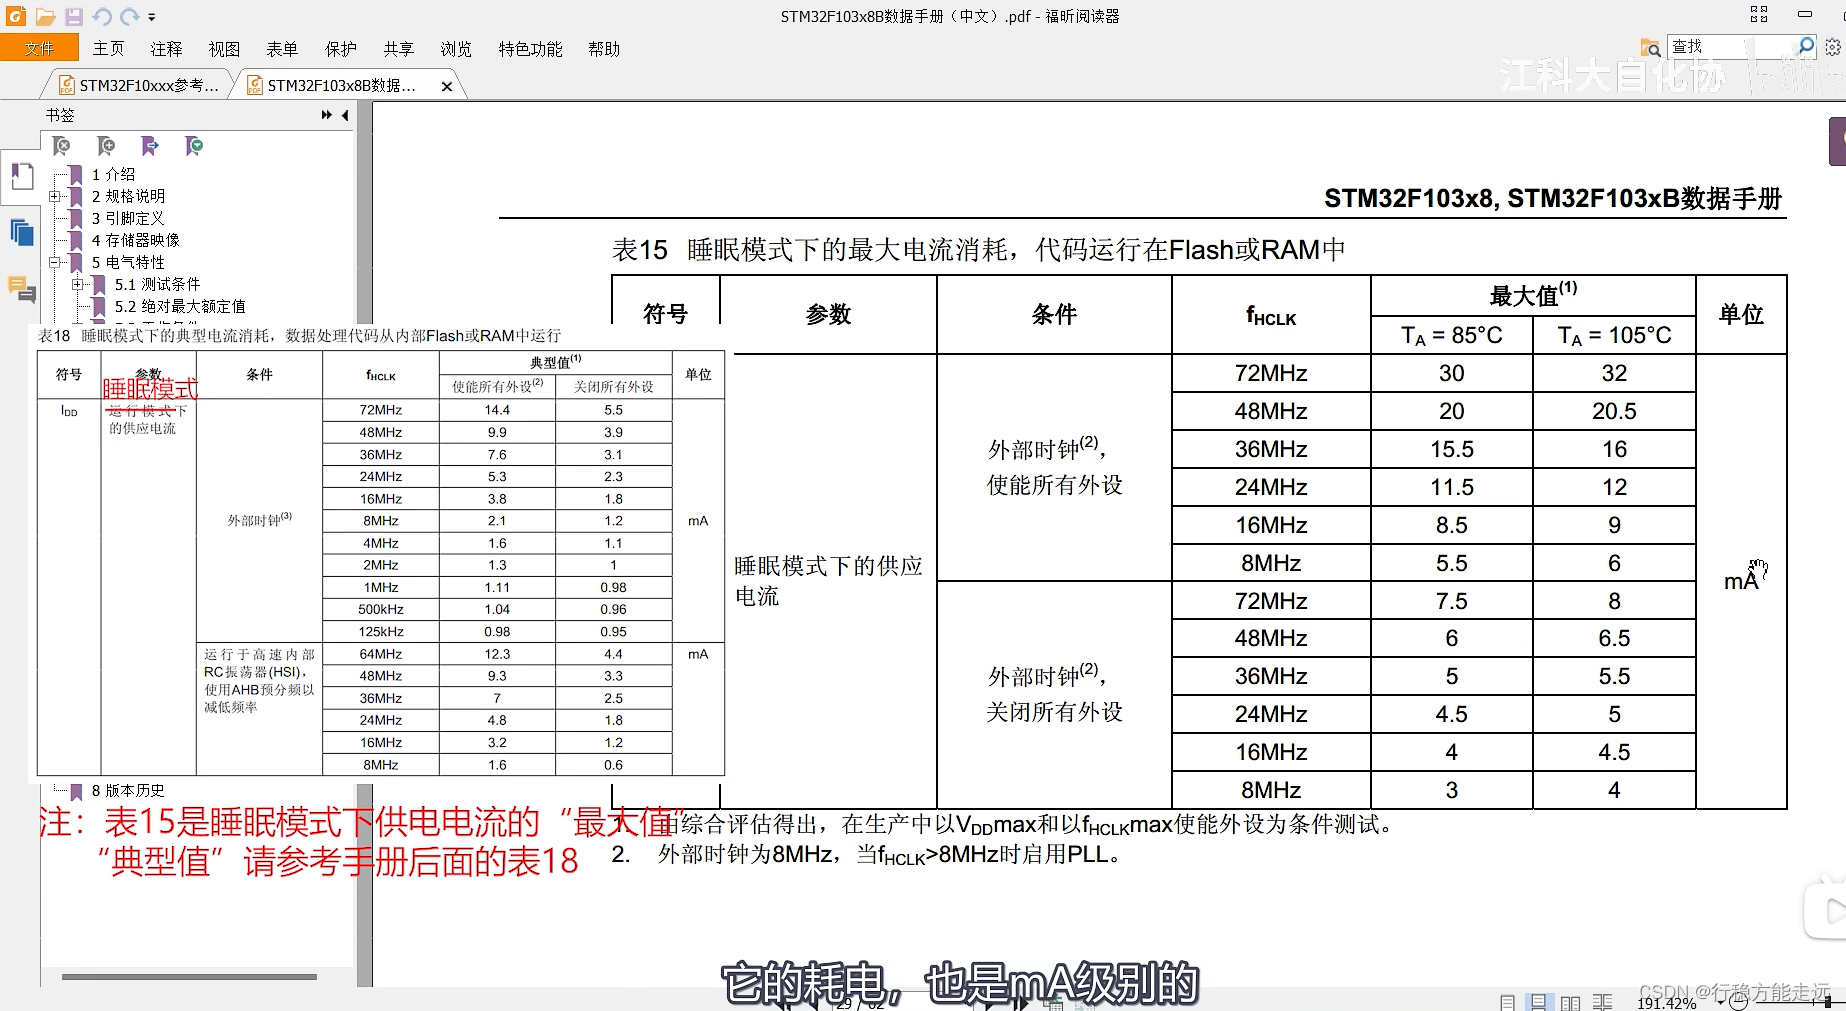1846x1011 pixels.
Task: Open the quick access toolbar customize dropdown
Action: tap(152, 17)
